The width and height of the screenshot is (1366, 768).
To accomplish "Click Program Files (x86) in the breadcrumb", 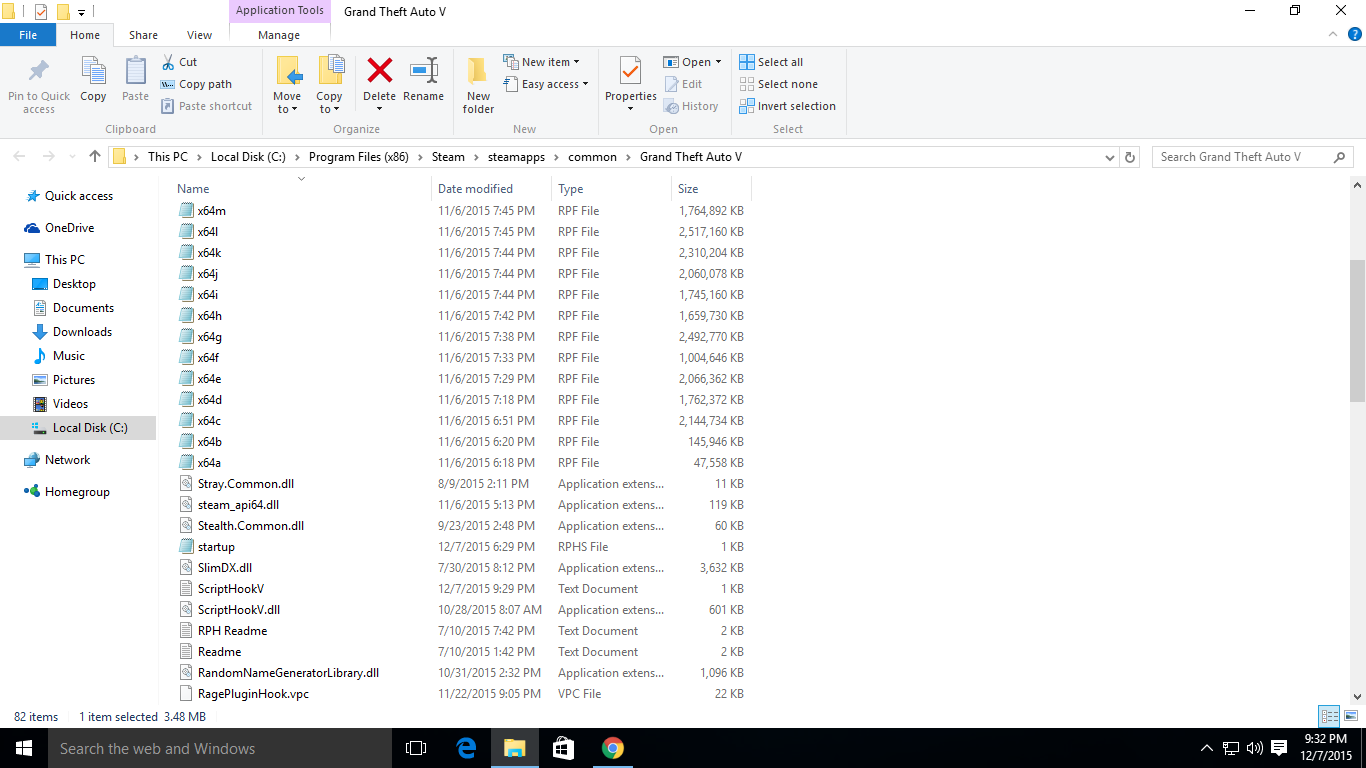I will (x=359, y=157).
